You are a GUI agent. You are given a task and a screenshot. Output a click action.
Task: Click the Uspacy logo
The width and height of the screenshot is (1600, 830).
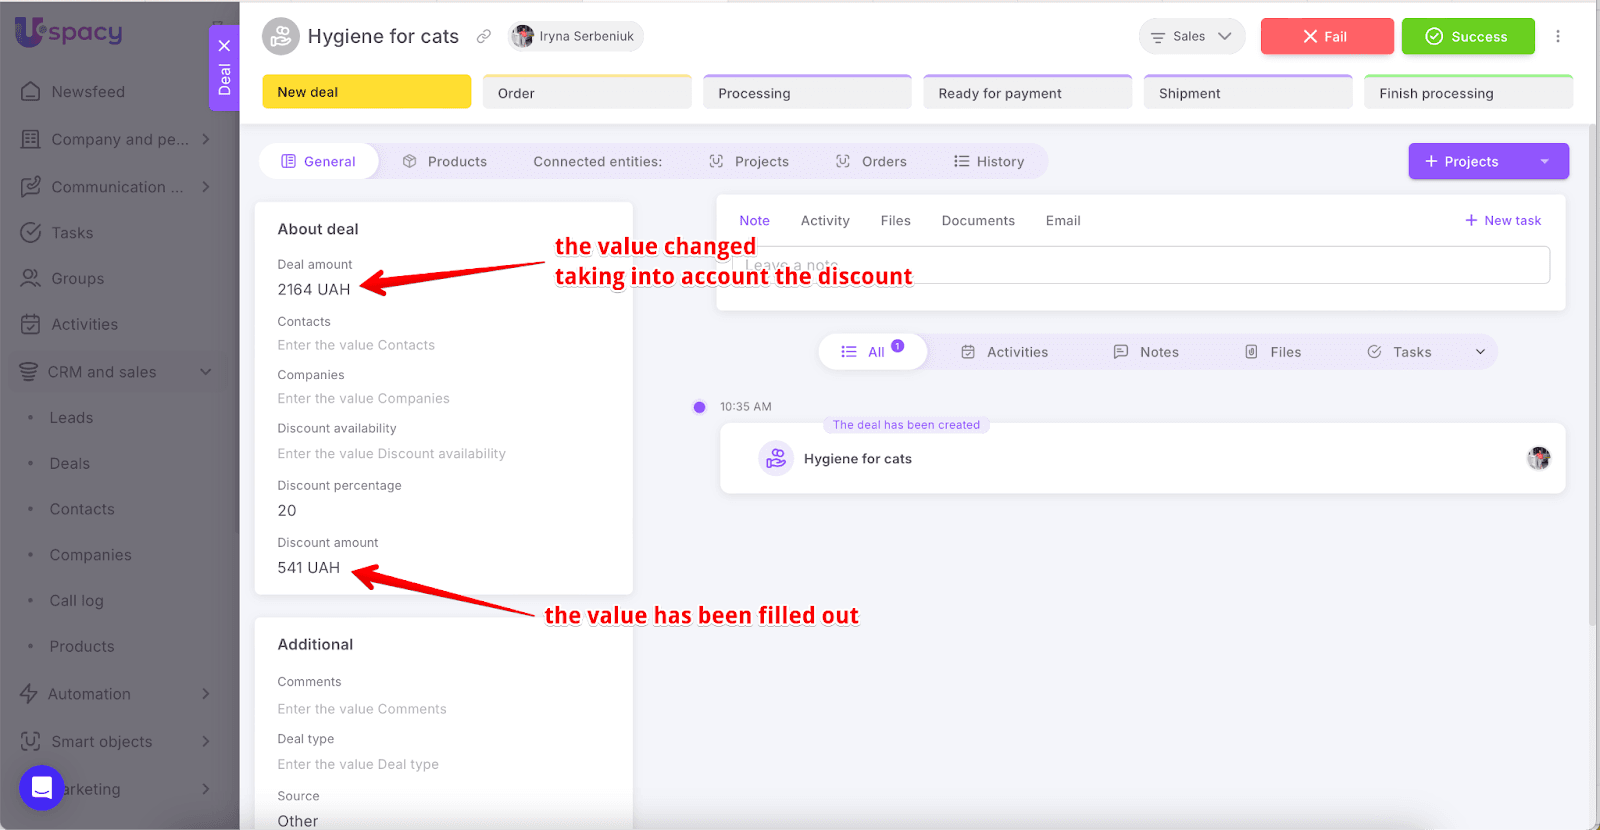tap(68, 32)
